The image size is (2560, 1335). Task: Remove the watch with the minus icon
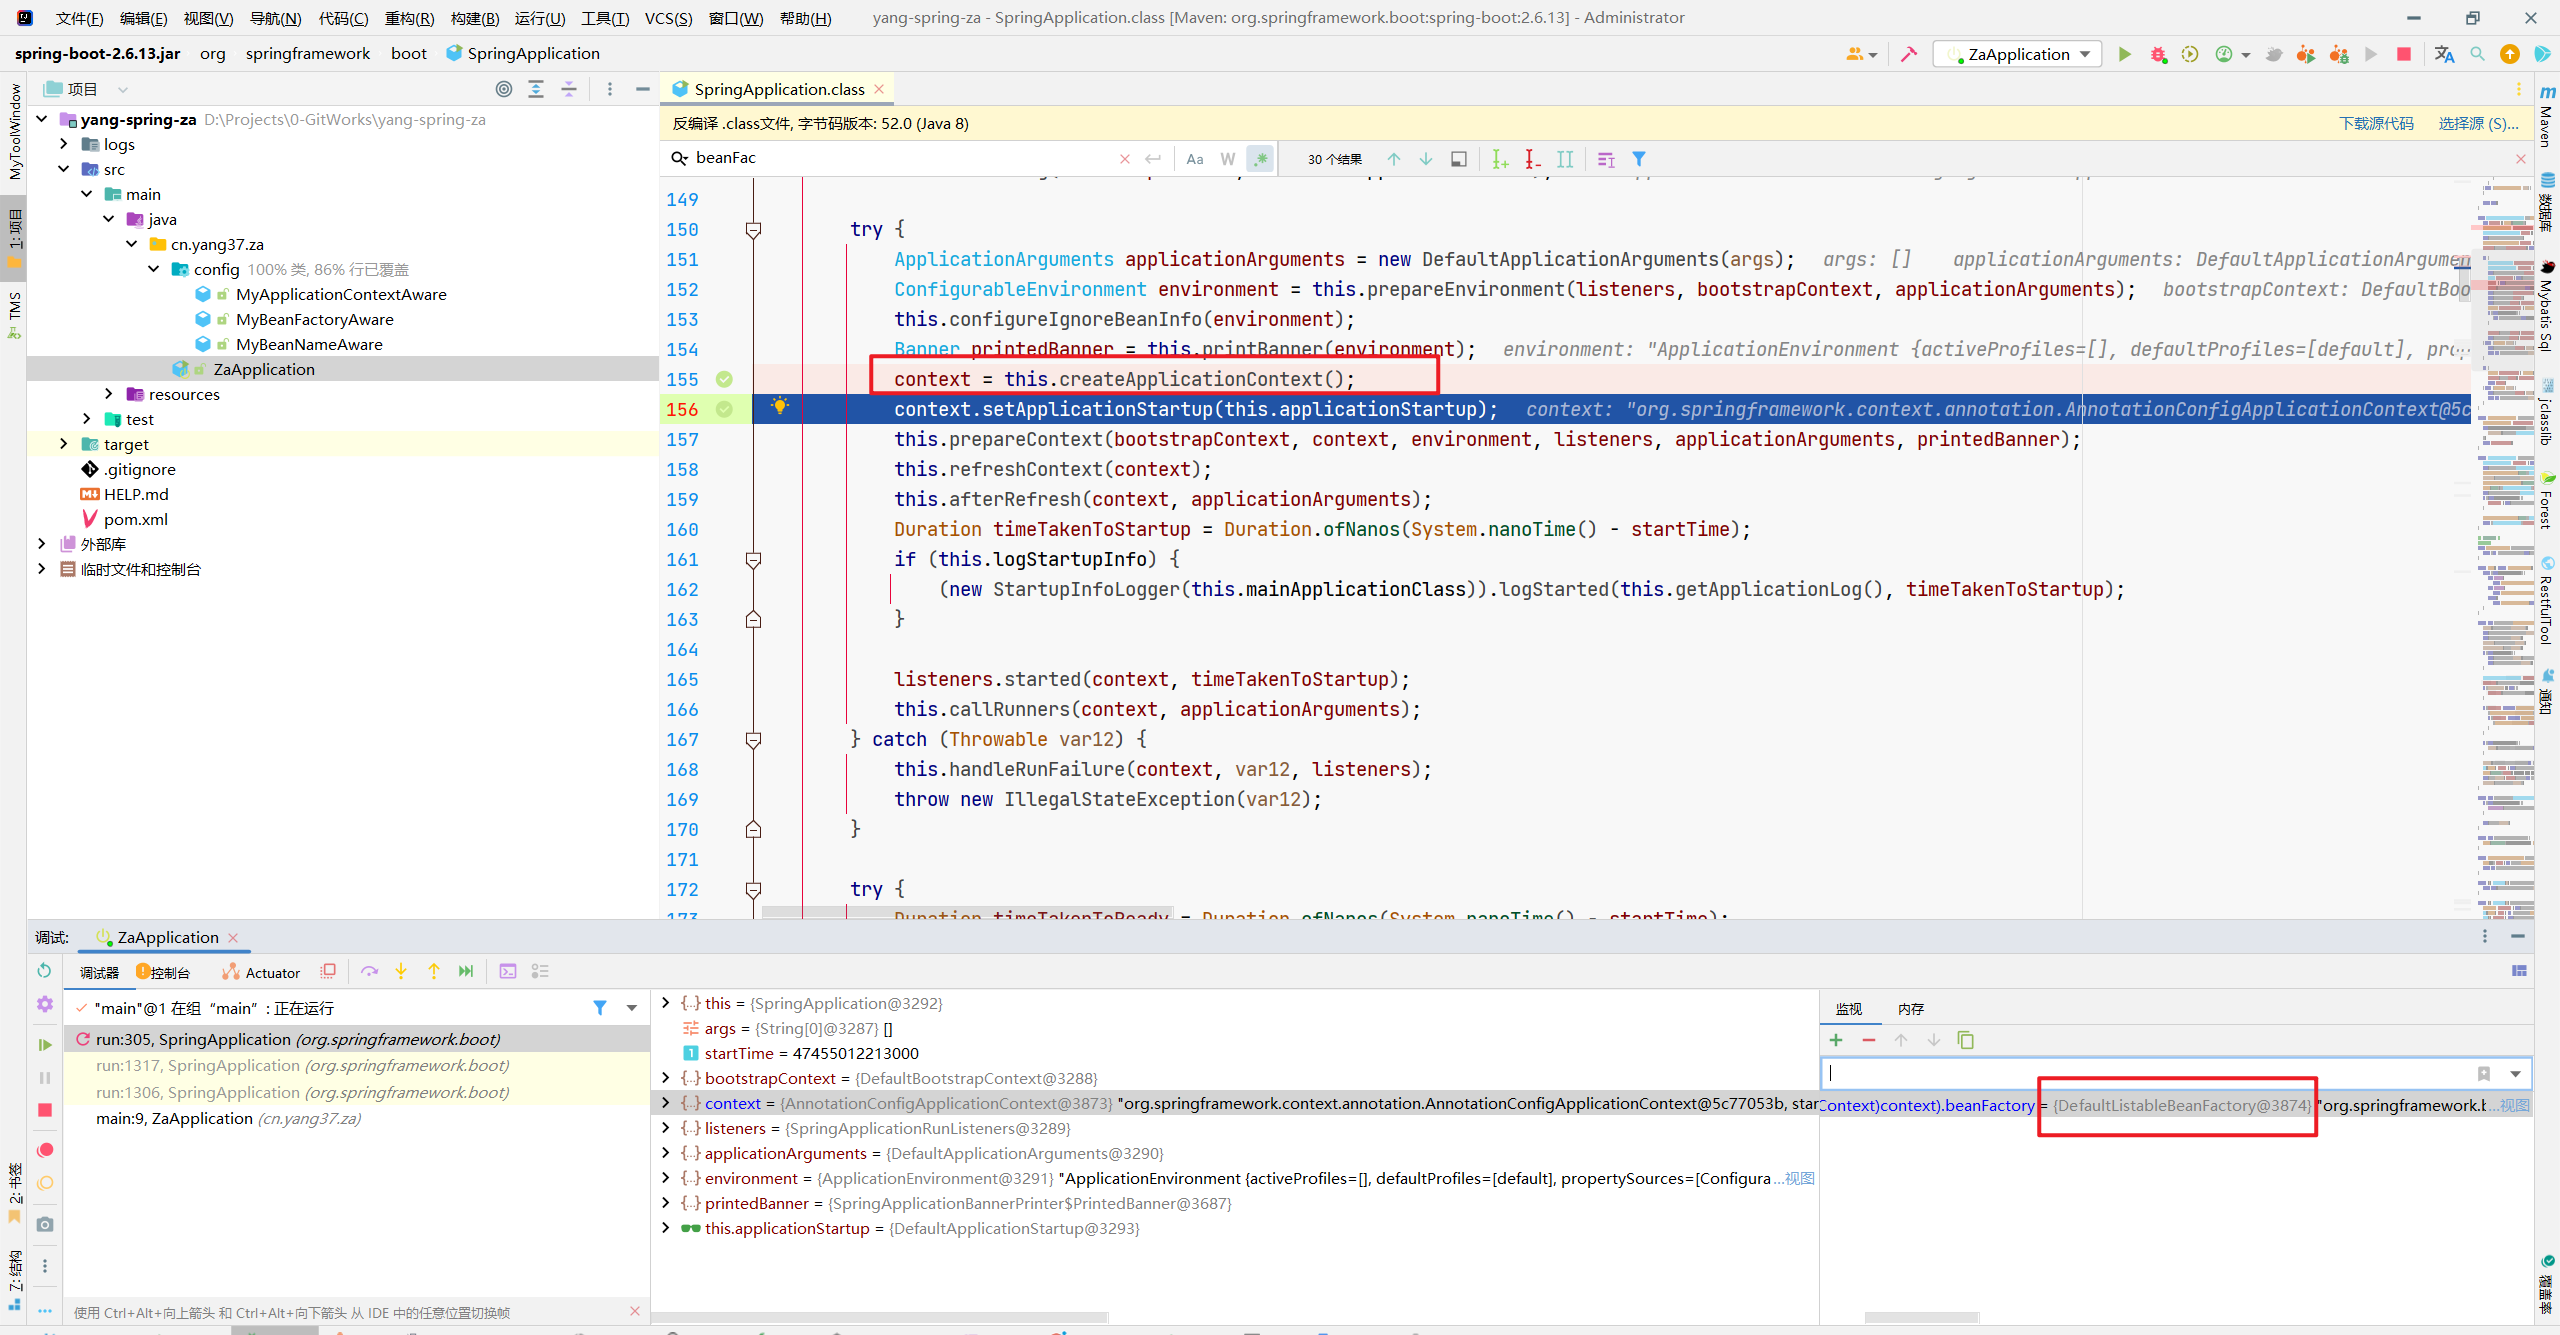1869,1040
